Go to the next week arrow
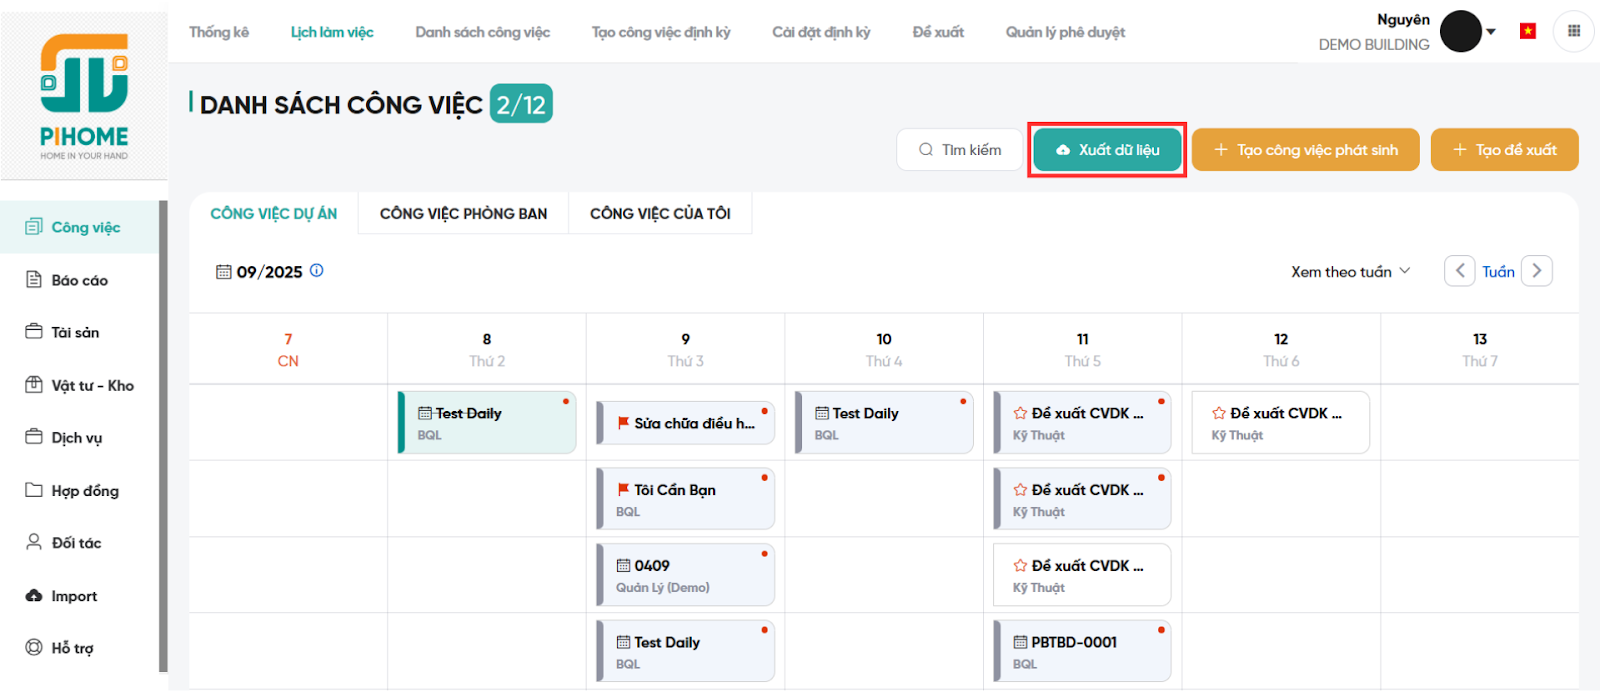1600x692 pixels. pyautogui.click(x=1537, y=271)
